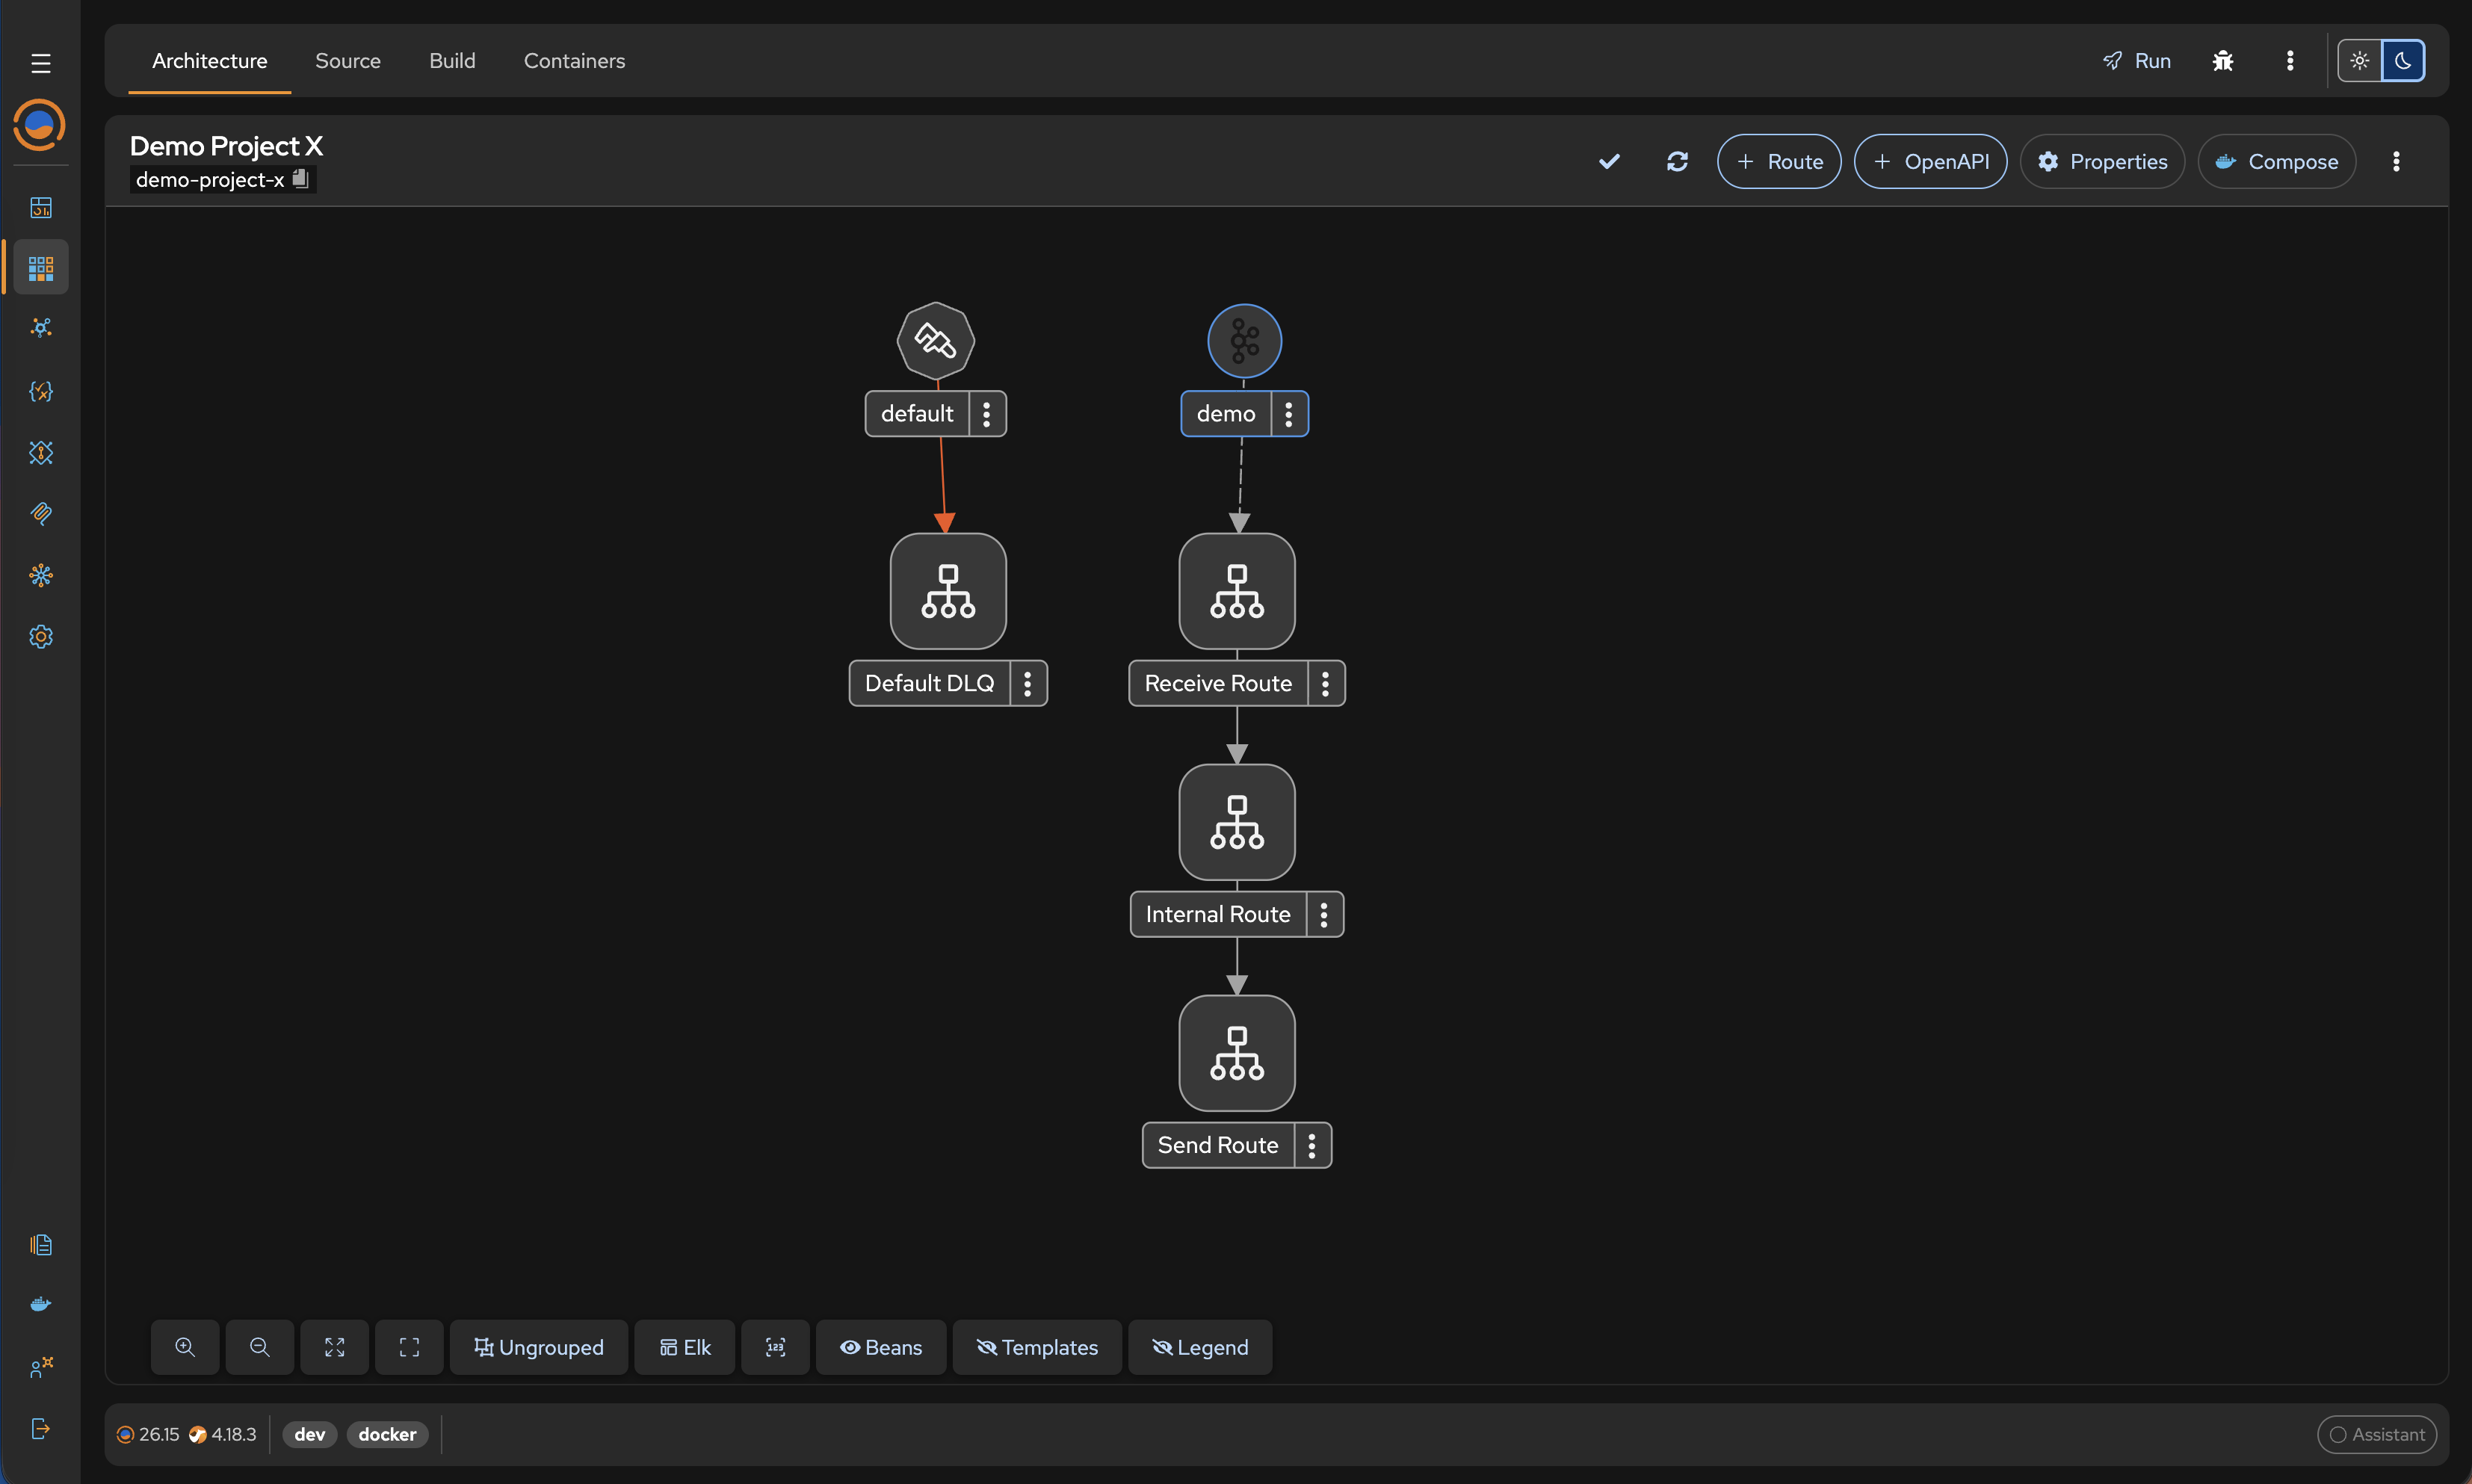Viewport: 2472px width, 1484px height.
Task: Open the Containers tab
Action: coord(574,61)
